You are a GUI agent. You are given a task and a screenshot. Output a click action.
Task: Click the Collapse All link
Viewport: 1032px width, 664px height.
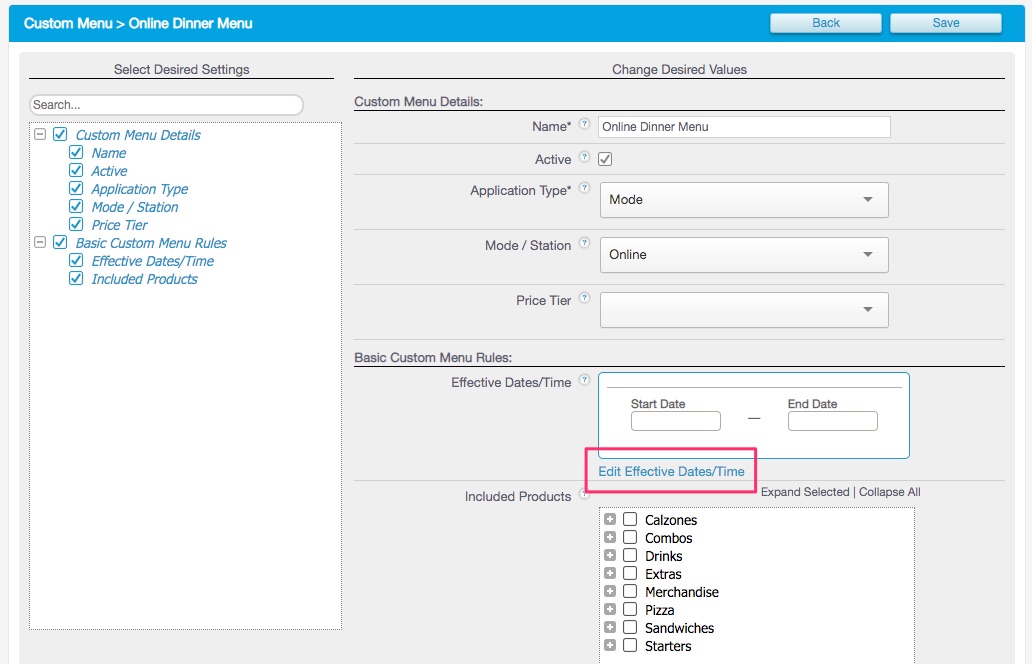(x=889, y=491)
